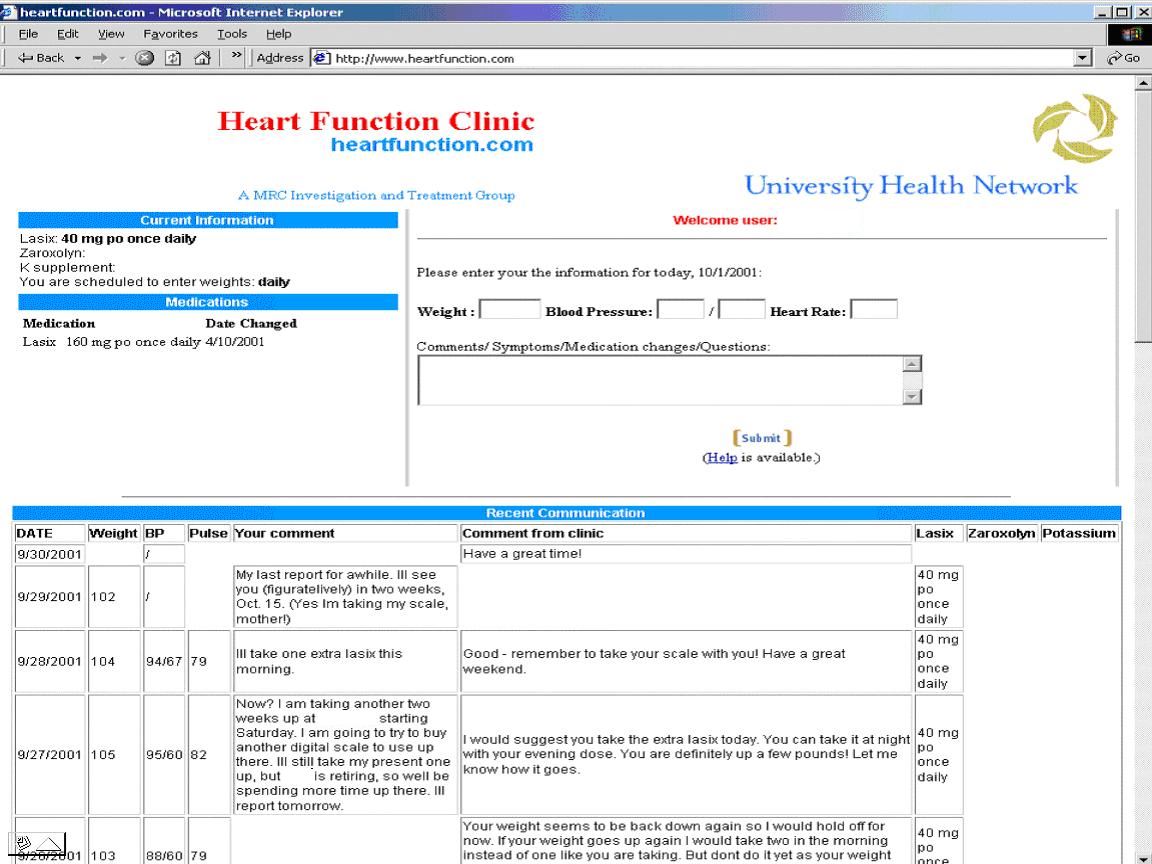Click the Weight input field
This screenshot has width=1152, height=864.
pyautogui.click(x=509, y=310)
